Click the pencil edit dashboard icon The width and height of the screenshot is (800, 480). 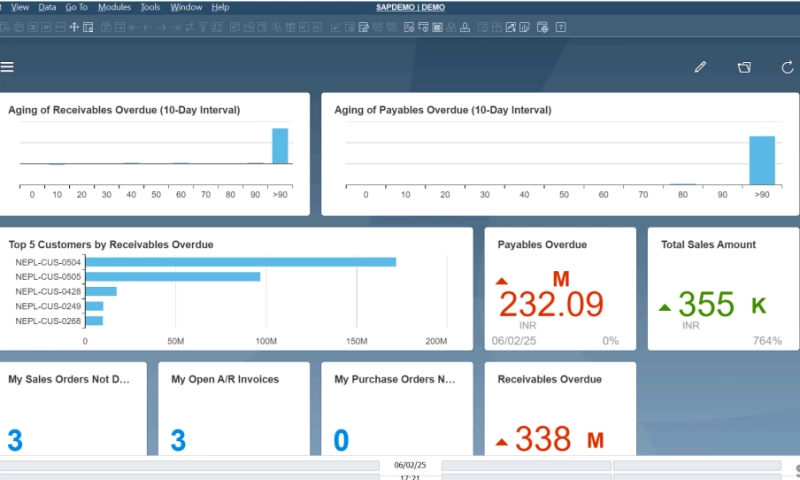pos(700,67)
